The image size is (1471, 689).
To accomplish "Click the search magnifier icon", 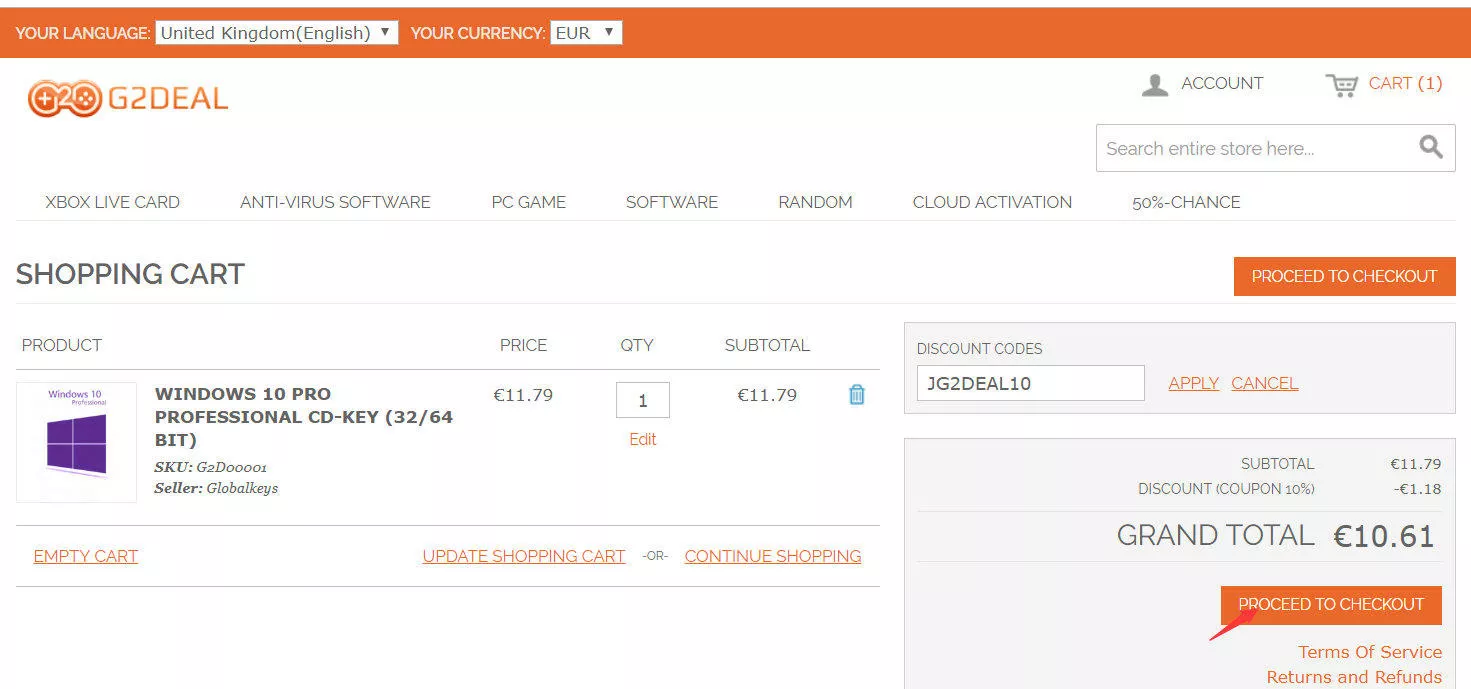I will (x=1431, y=148).
